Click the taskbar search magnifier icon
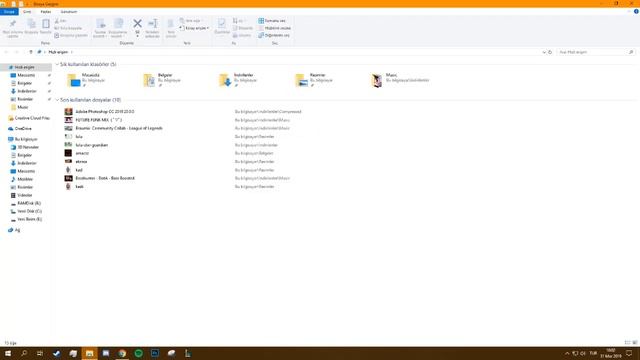This screenshot has height=360, width=640. coord(24,353)
